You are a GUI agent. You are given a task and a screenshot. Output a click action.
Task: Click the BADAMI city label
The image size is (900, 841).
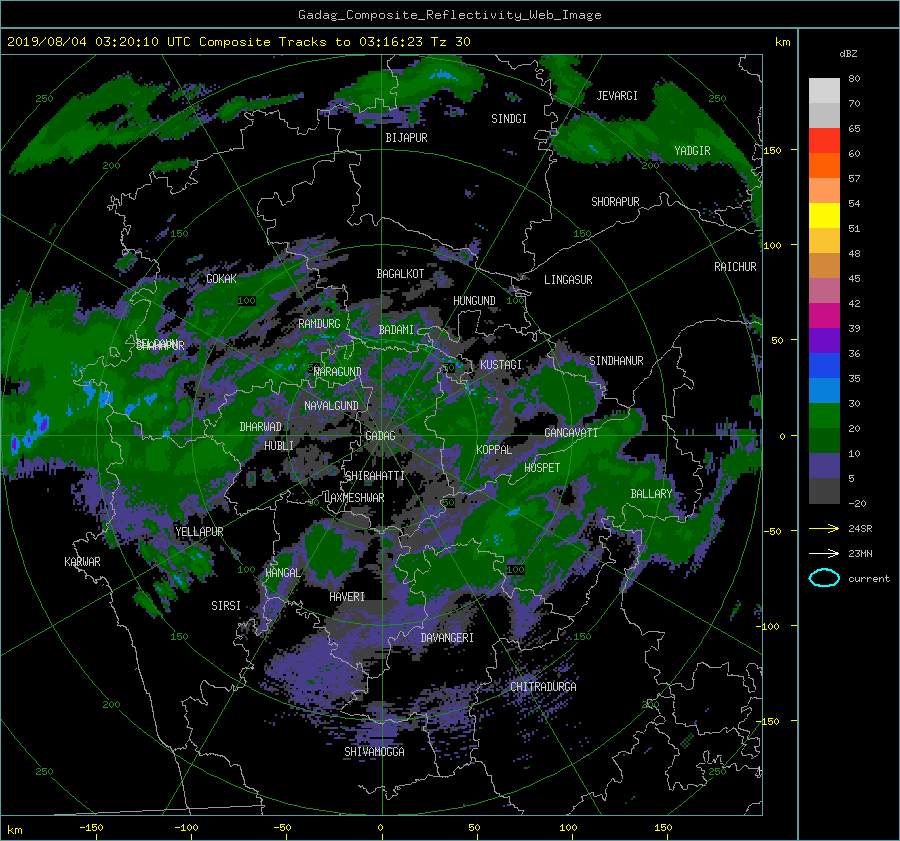(396, 330)
